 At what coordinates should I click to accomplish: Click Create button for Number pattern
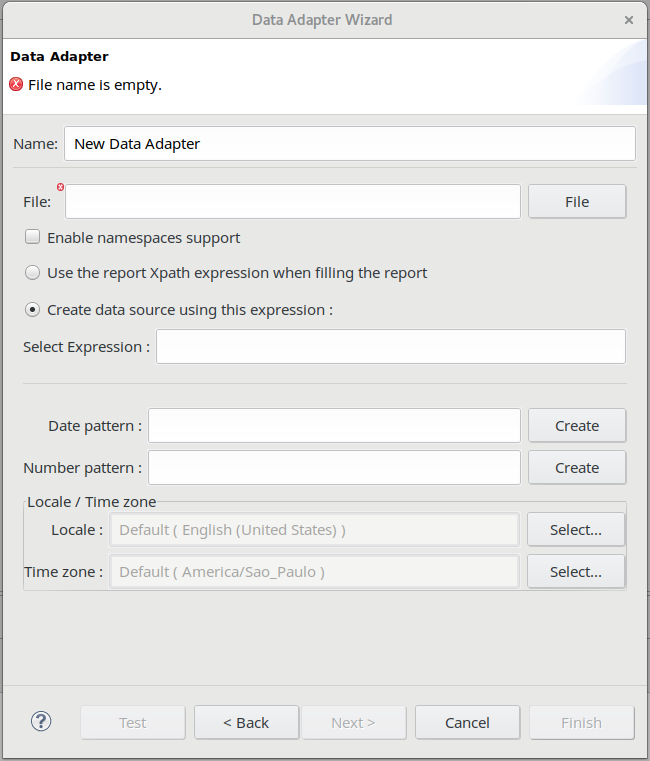(x=576, y=467)
